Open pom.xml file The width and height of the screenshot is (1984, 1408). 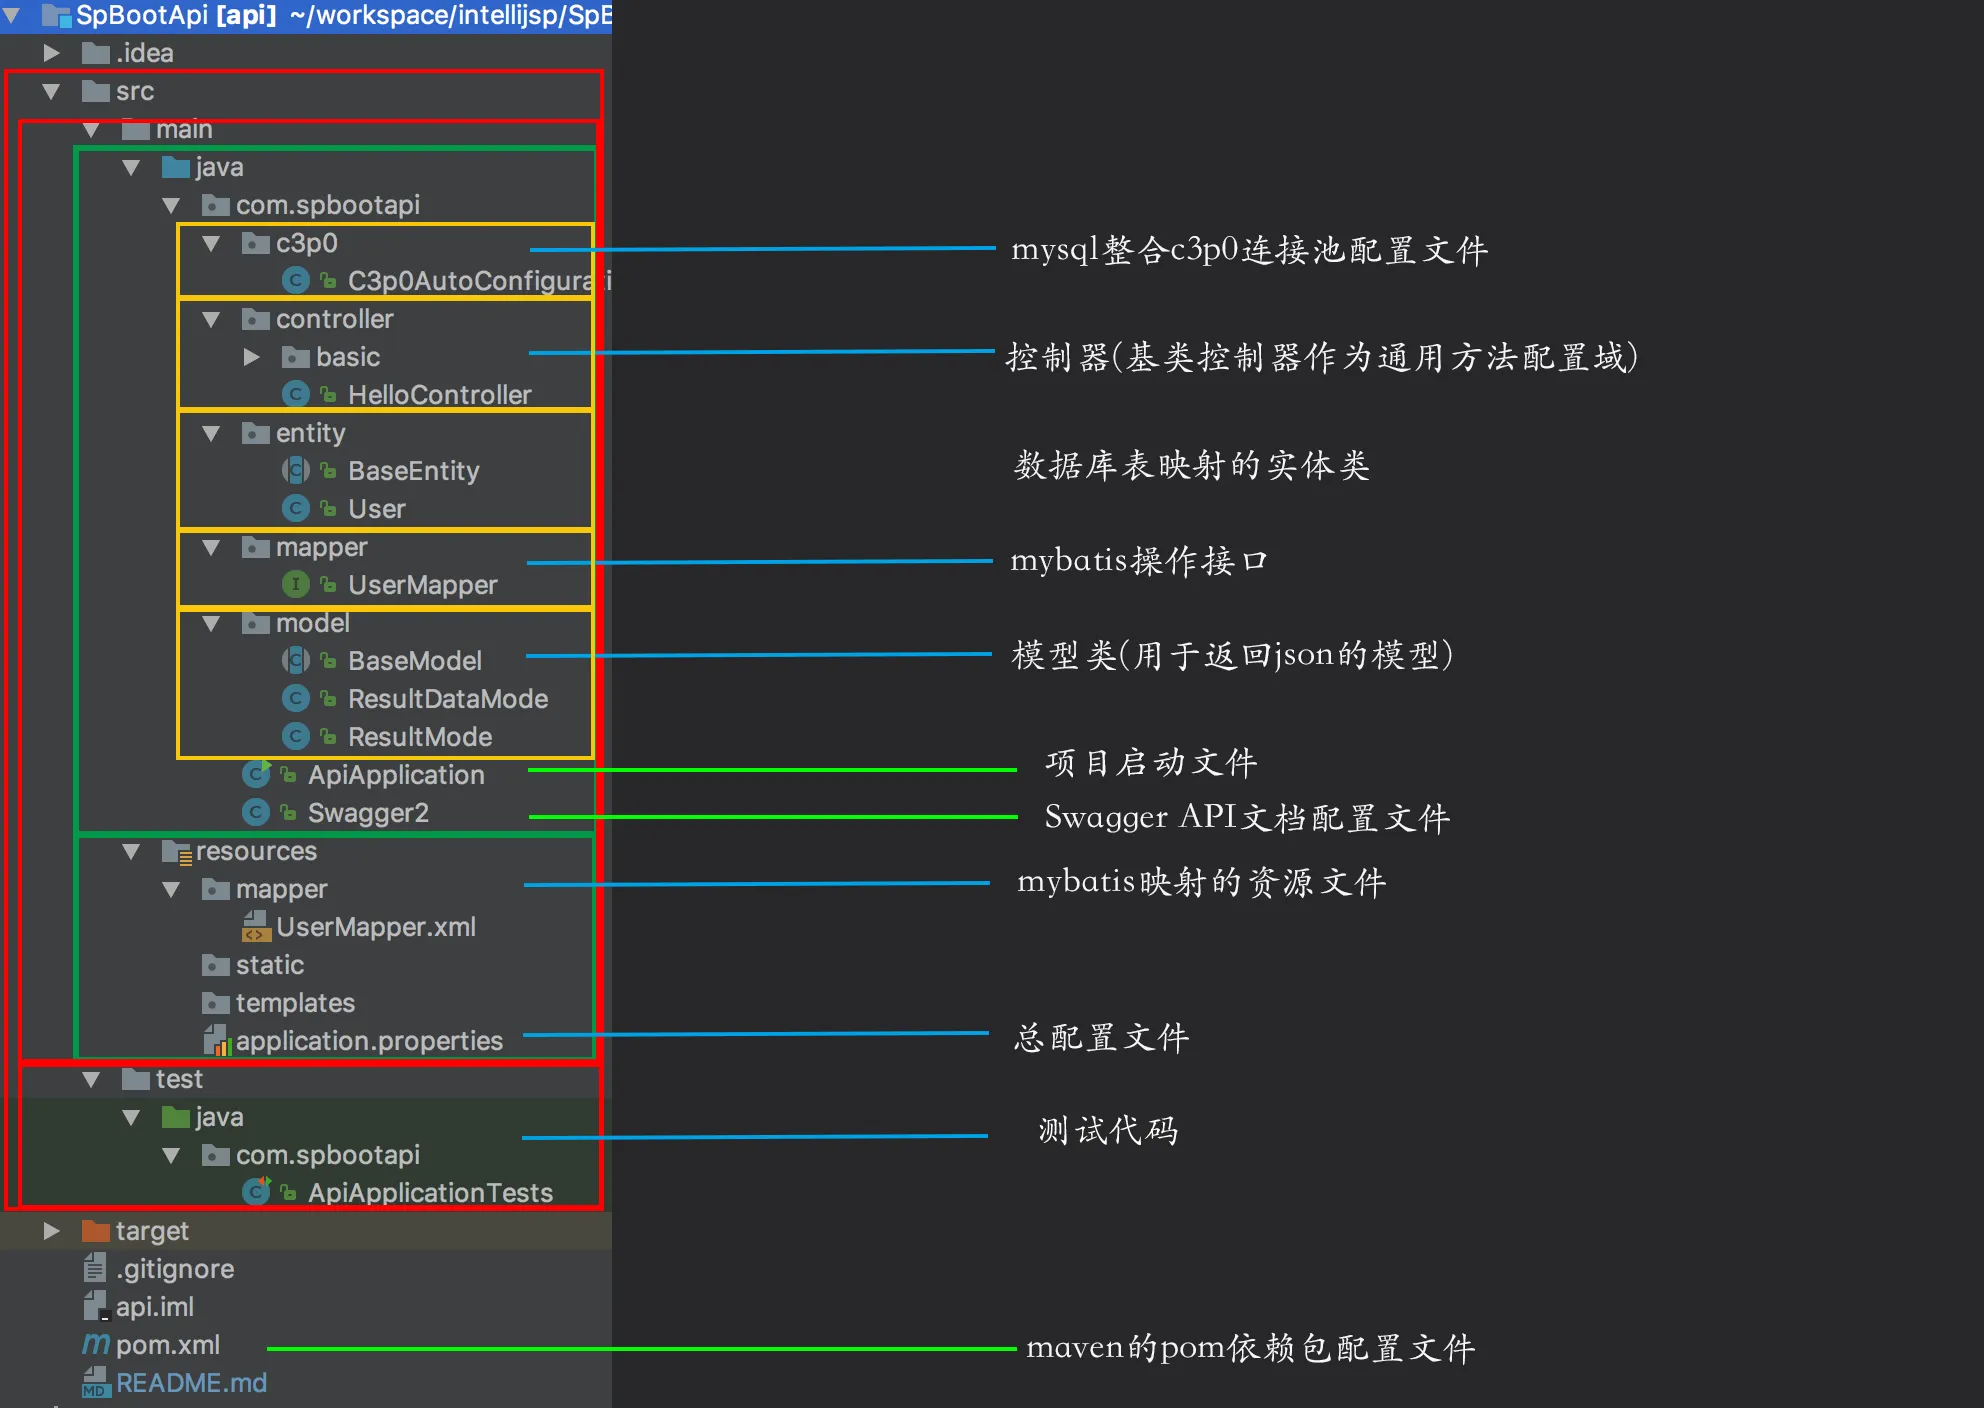point(168,1345)
